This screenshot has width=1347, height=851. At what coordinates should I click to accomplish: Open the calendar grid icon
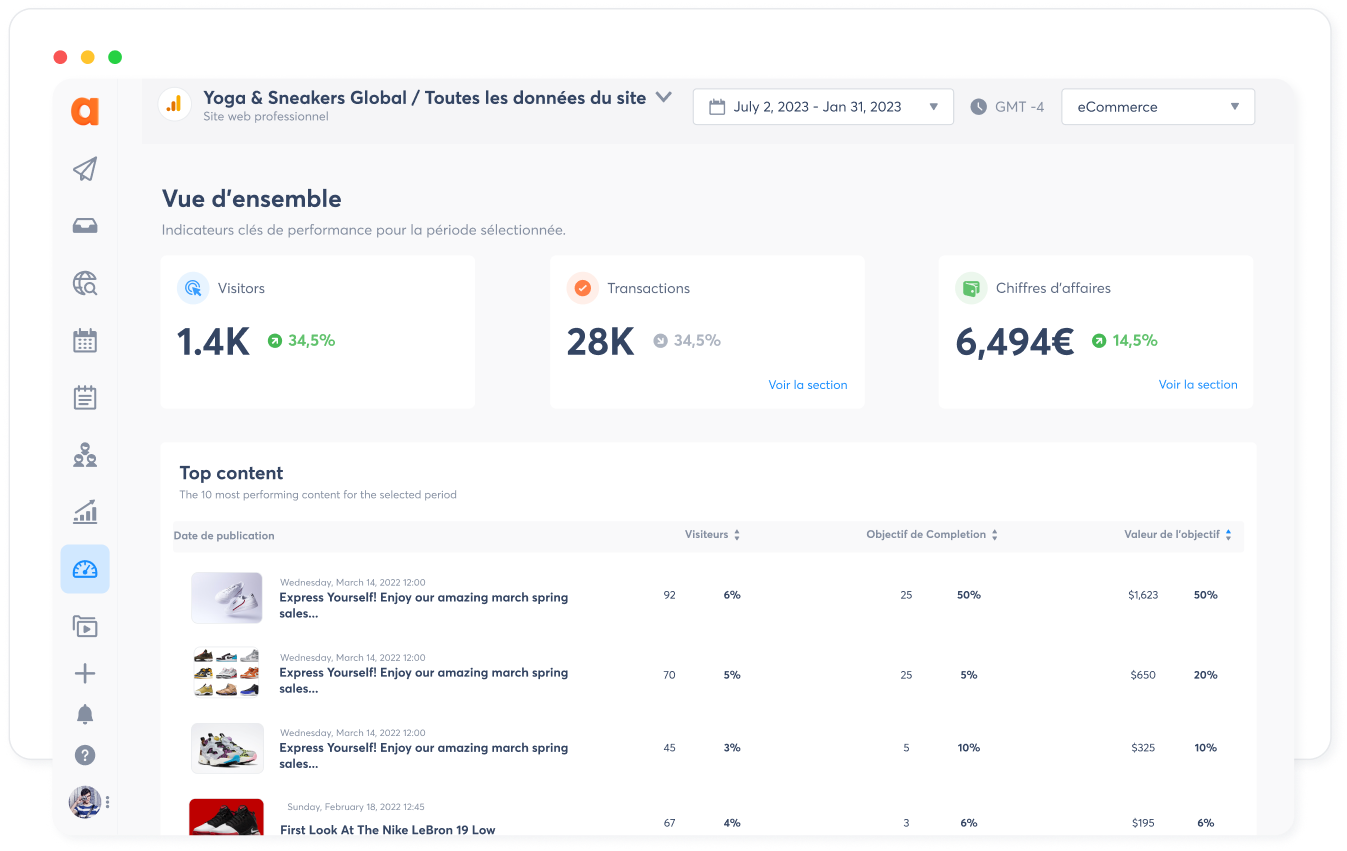(x=85, y=341)
